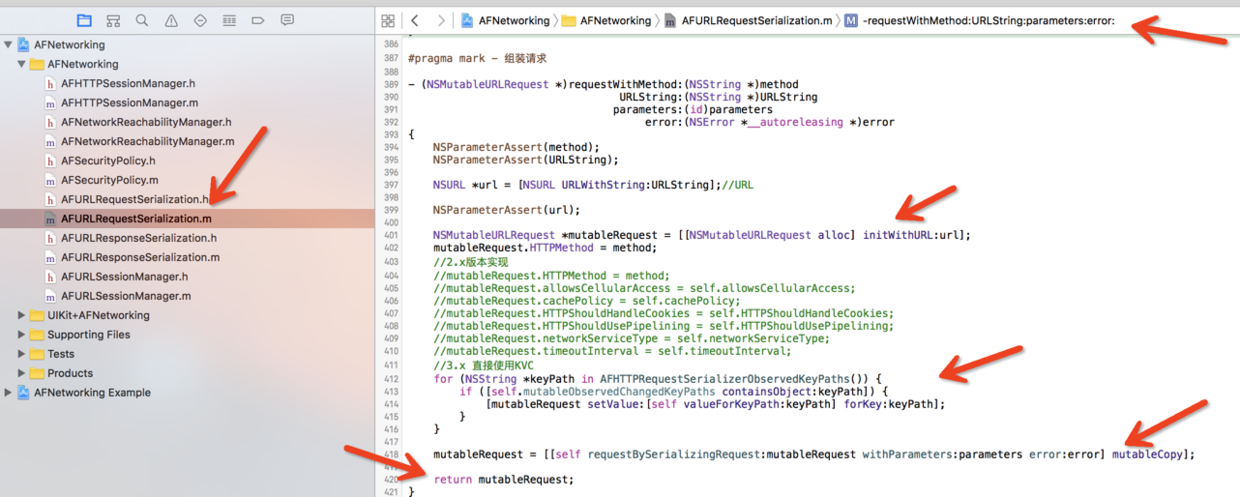Go back with the left chevron
The image size is (1240, 497).
(x=415, y=20)
